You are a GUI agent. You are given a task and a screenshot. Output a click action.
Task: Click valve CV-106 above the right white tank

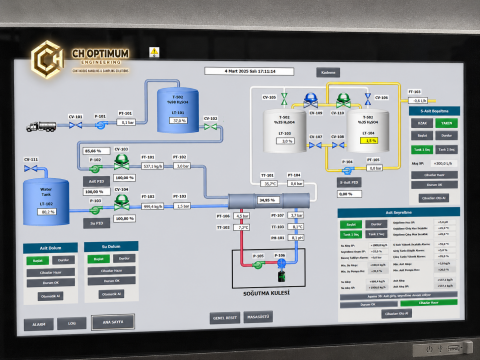click(368, 99)
